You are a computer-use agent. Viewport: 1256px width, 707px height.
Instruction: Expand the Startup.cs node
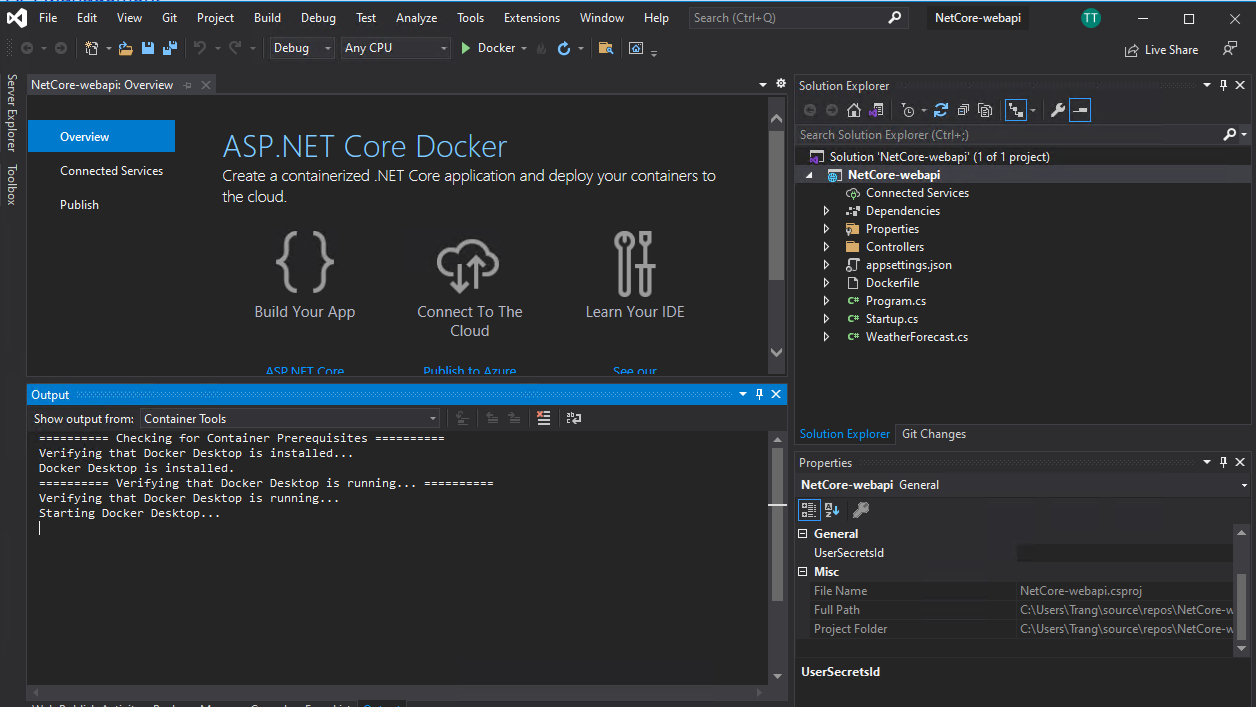[826, 319]
